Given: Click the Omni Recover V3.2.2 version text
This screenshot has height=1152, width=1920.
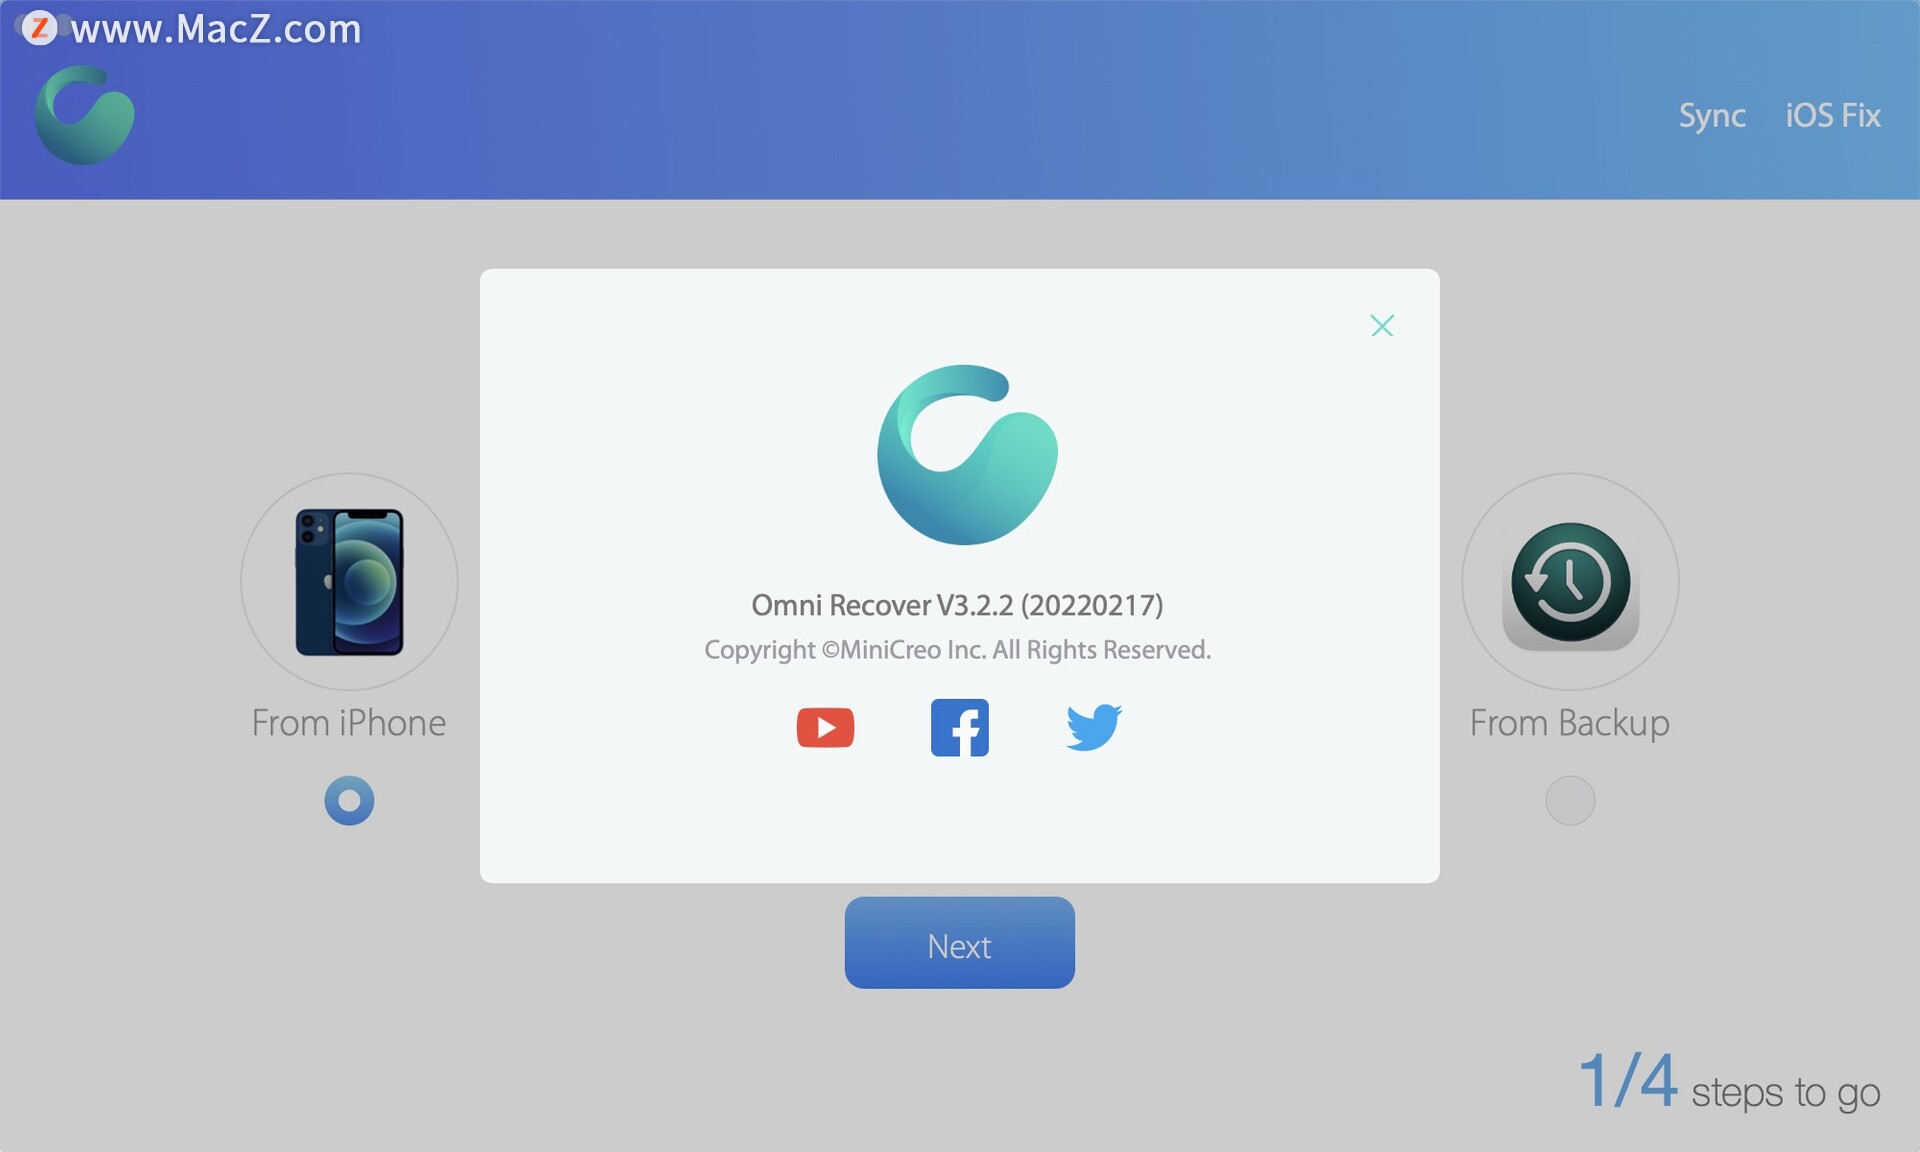Looking at the screenshot, I should coord(957,605).
